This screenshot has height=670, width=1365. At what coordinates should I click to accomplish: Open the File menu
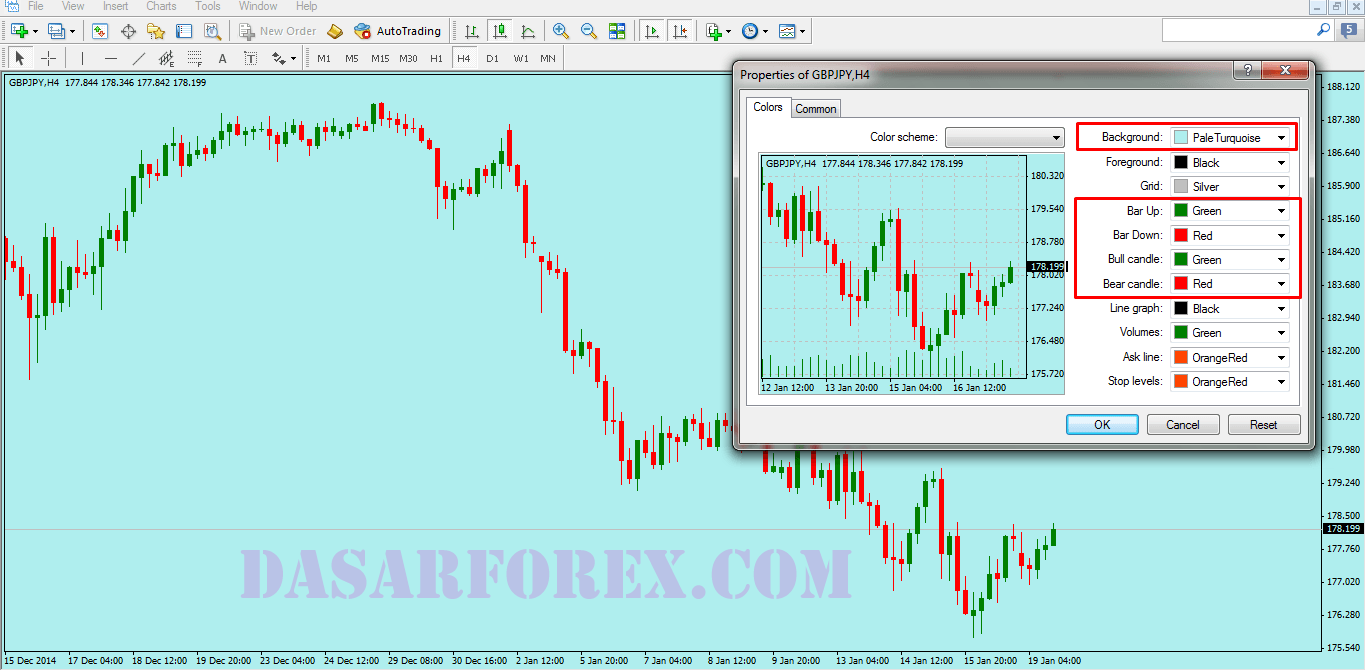click(36, 6)
